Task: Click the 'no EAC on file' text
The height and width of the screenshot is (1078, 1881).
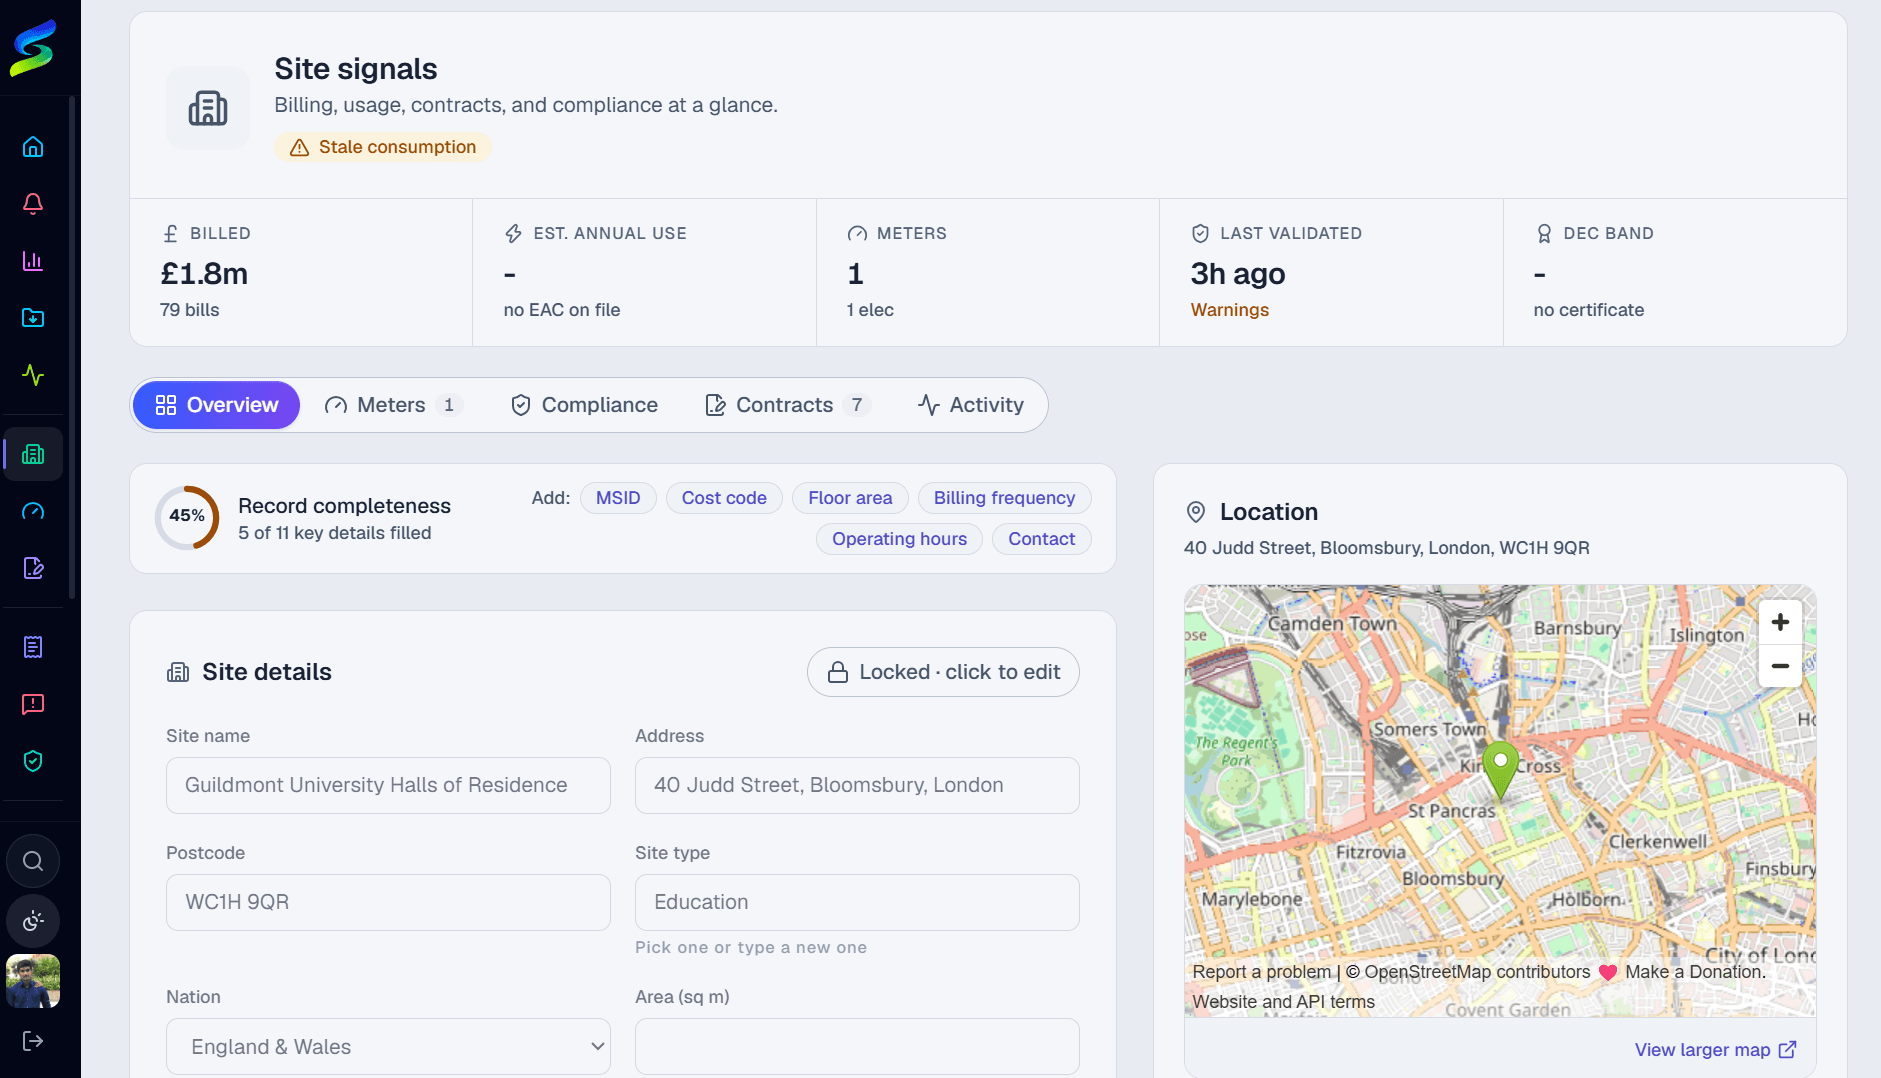Action: (x=561, y=310)
